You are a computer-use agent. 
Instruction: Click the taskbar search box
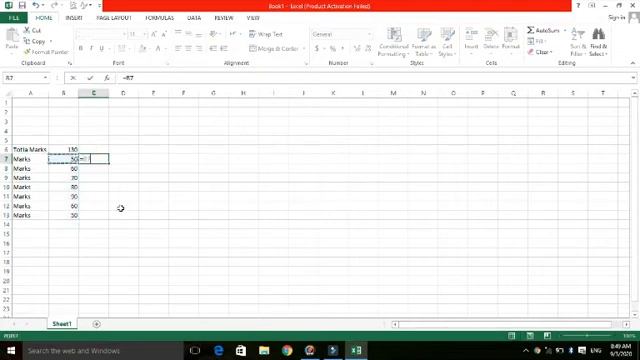[x=103, y=351]
